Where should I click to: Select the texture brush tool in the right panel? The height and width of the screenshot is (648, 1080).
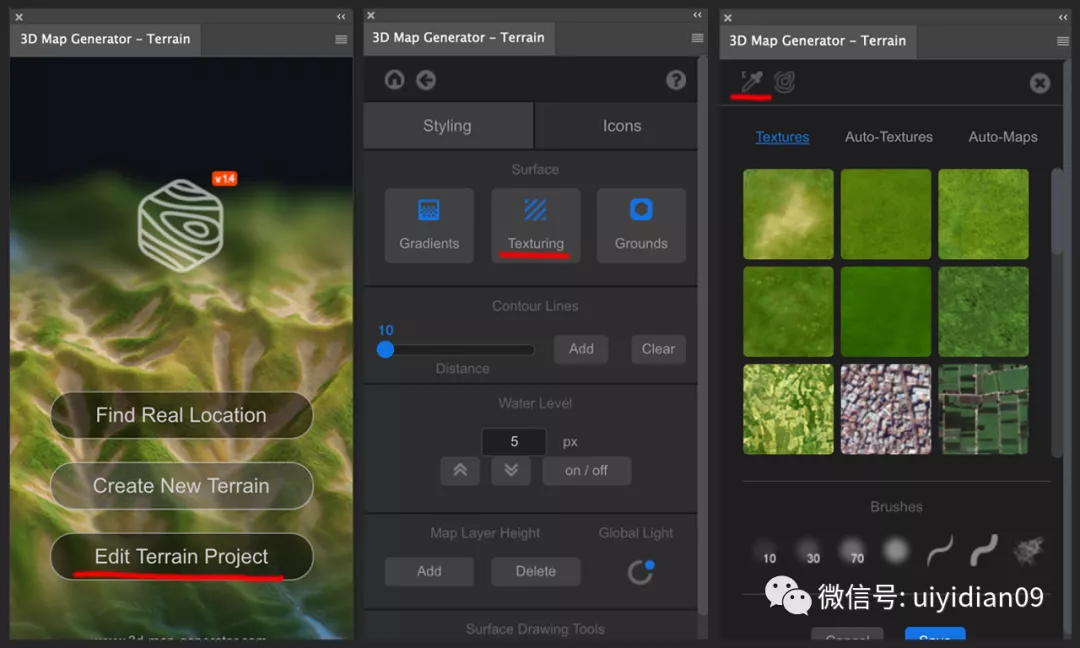751,82
